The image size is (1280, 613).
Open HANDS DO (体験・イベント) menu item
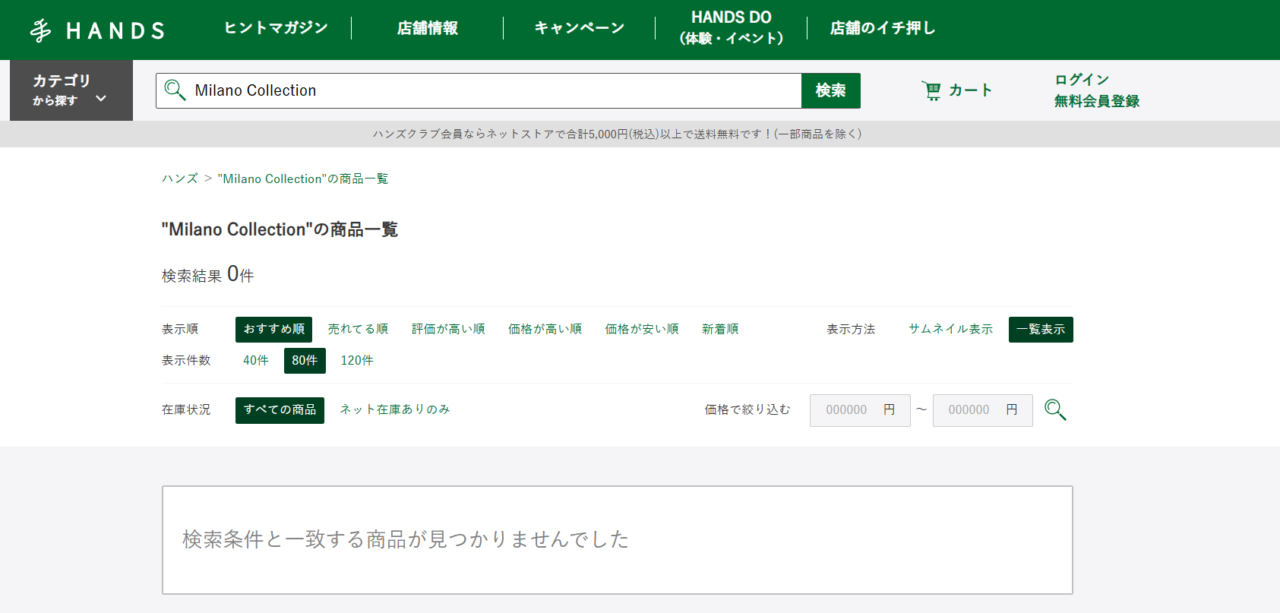click(x=731, y=28)
